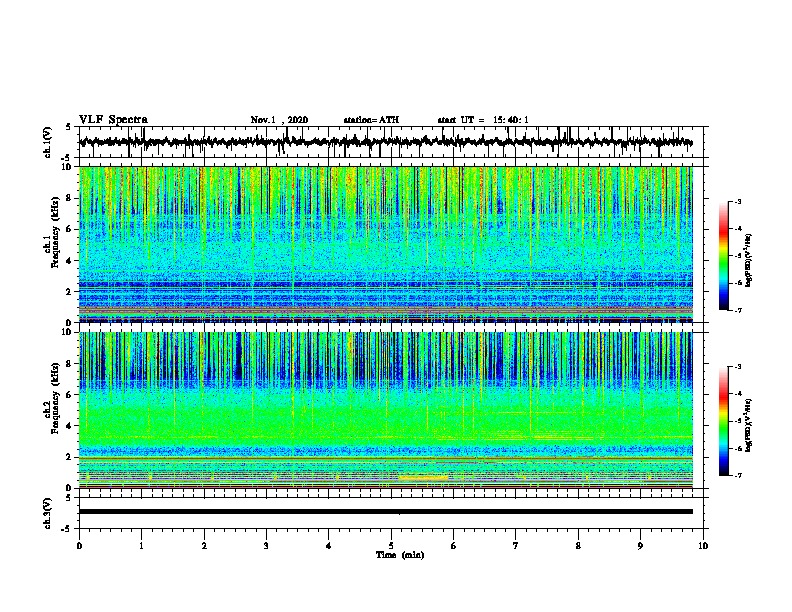The image size is (792, 612).
Task: Click the "4" kHz tick of ch.1 spectrogram
Action: tap(70, 261)
